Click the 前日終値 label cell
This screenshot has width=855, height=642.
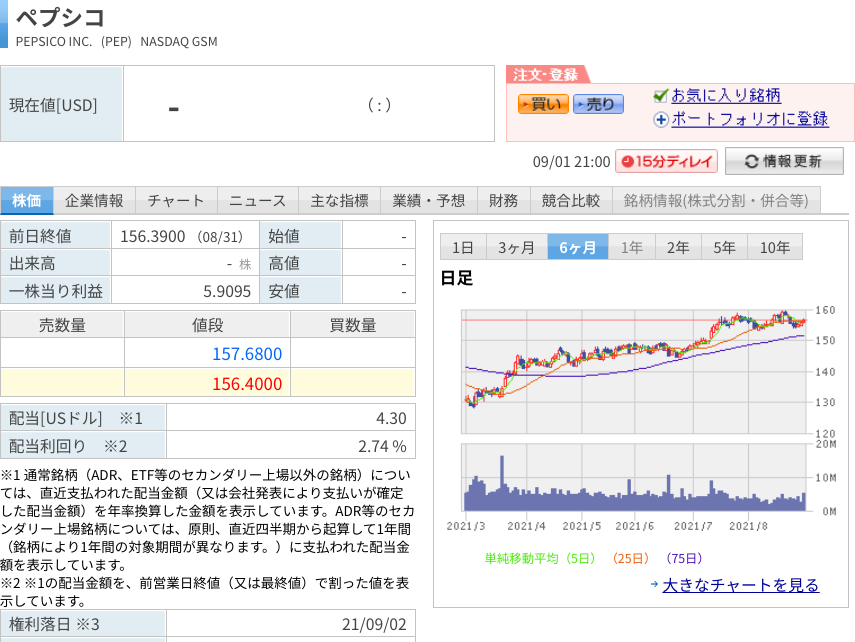[x=56, y=236]
